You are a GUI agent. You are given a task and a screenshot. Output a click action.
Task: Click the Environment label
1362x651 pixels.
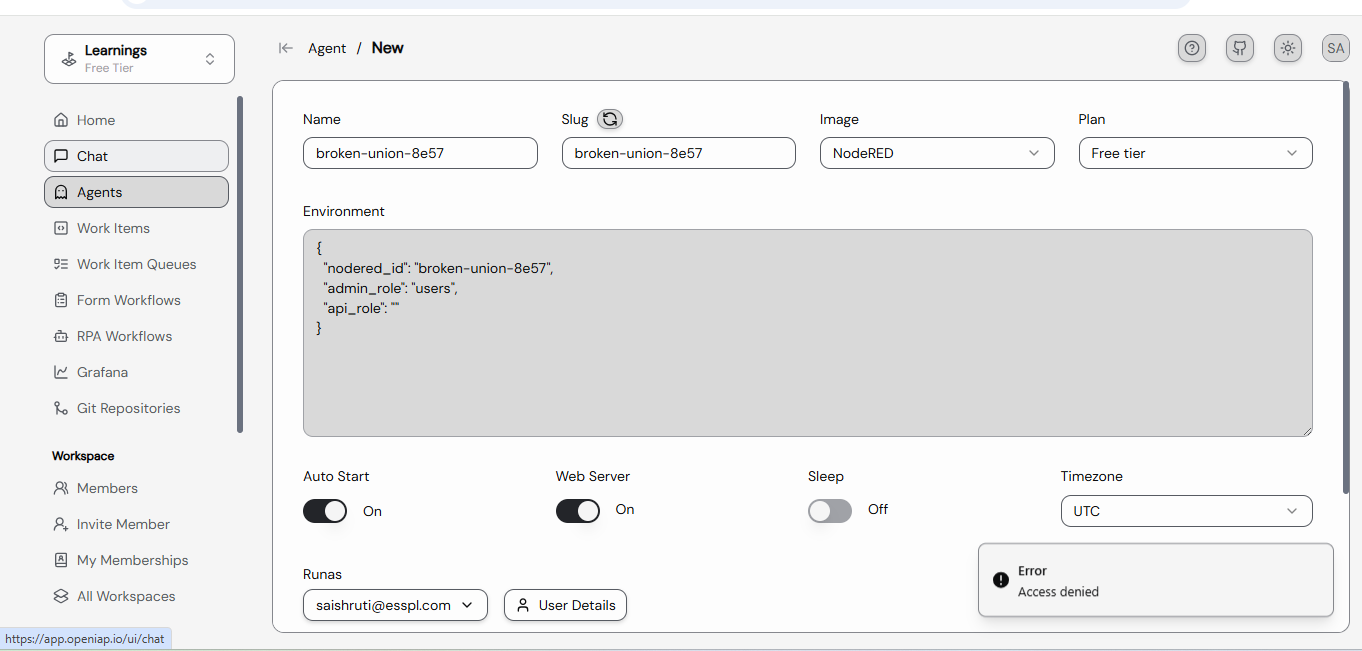point(344,211)
